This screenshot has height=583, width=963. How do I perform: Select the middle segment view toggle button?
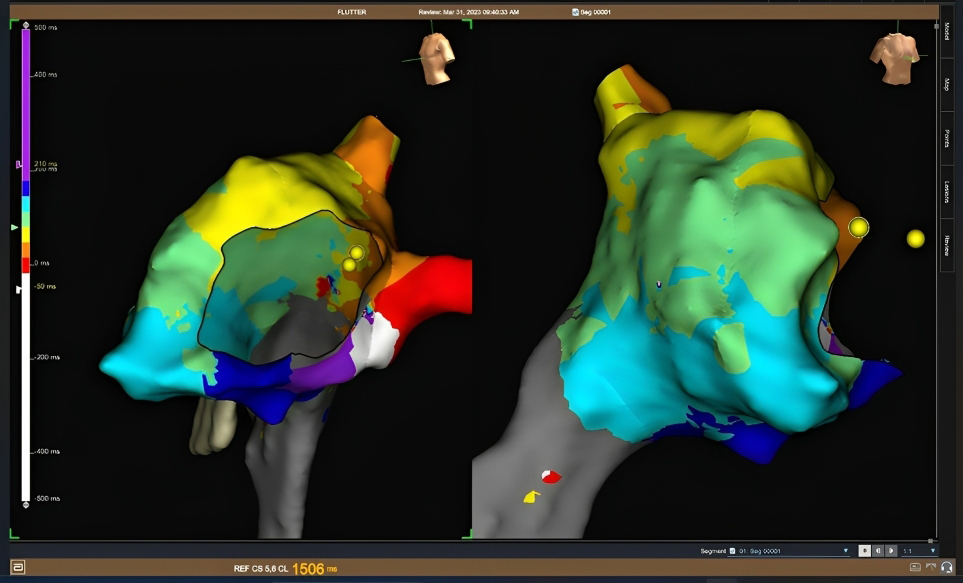878,551
